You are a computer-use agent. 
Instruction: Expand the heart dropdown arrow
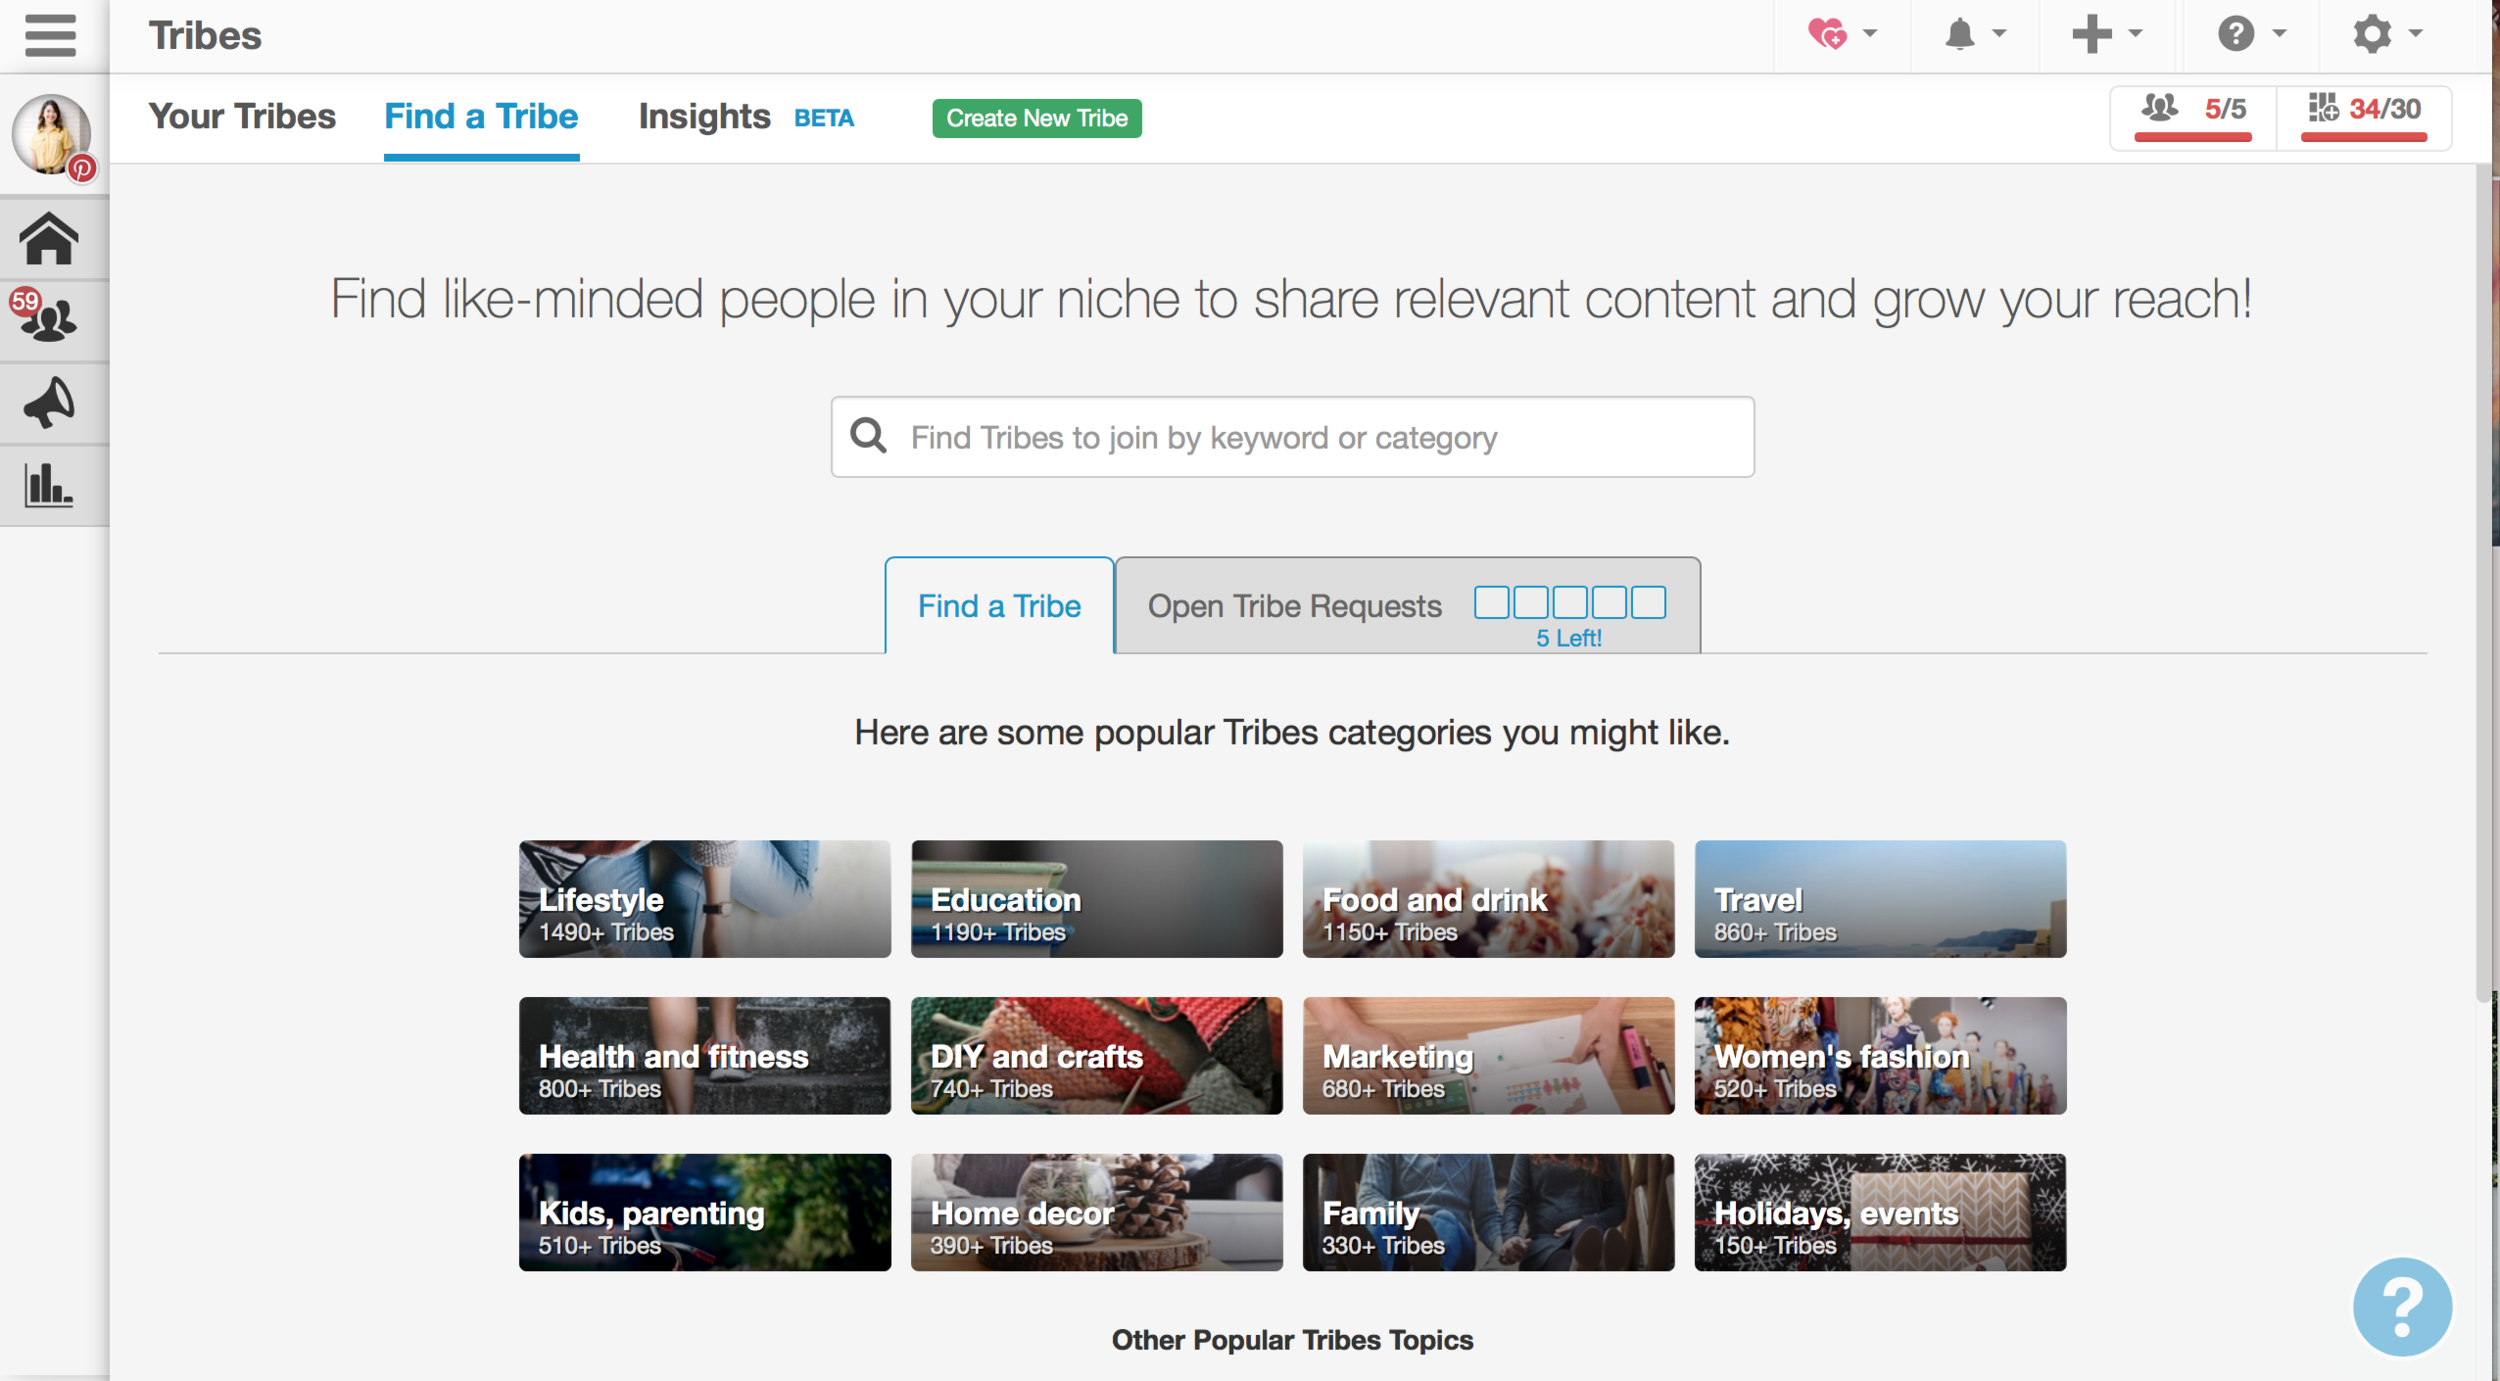click(1870, 34)
